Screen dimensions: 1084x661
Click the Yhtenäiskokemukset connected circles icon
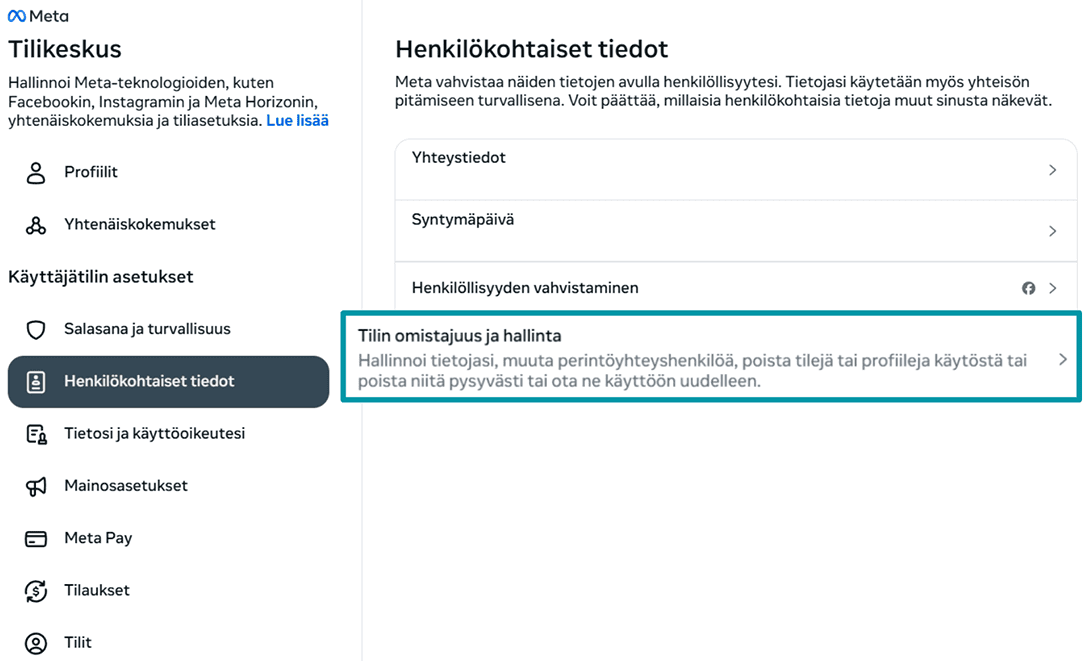pos(36,225)
